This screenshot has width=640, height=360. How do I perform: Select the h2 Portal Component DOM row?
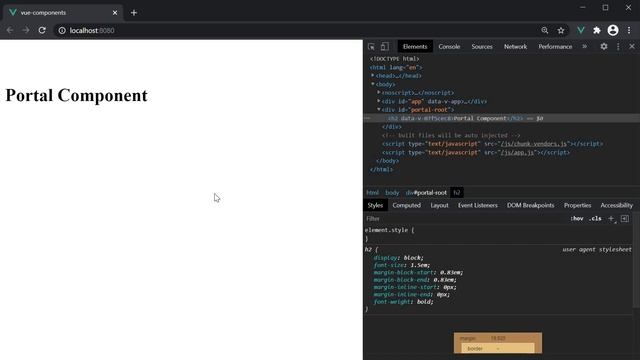pyautogui.click(x=501, y=118)
